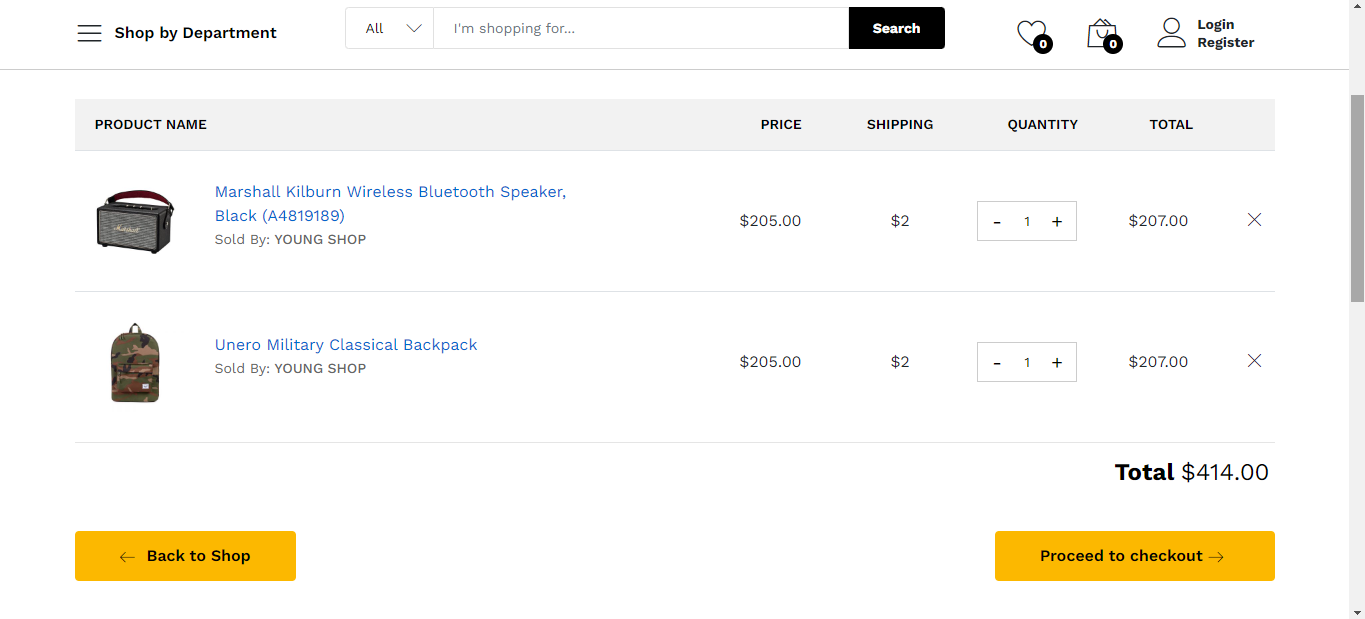This screenshot has height=619, width=1365.
Task: Go Back to Shop
Action: click(185, 556)
